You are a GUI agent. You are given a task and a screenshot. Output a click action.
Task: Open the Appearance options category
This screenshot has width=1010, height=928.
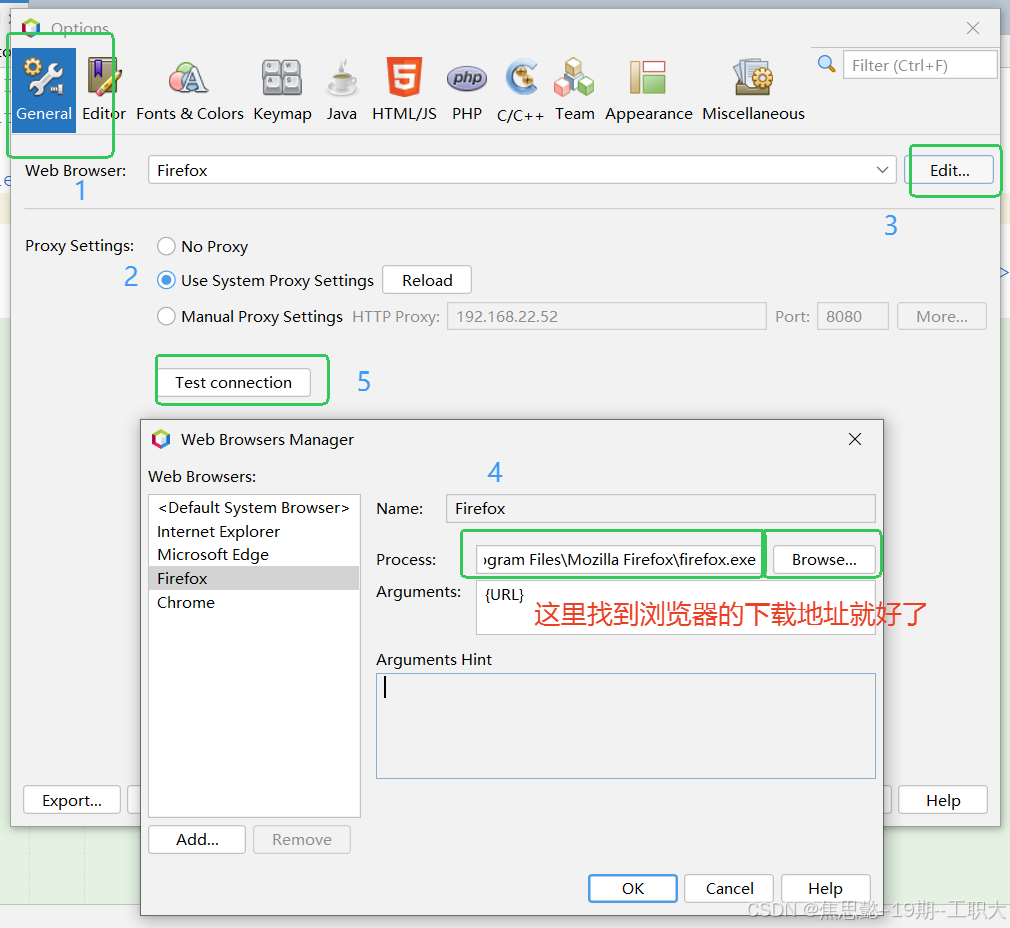(649, 90)
